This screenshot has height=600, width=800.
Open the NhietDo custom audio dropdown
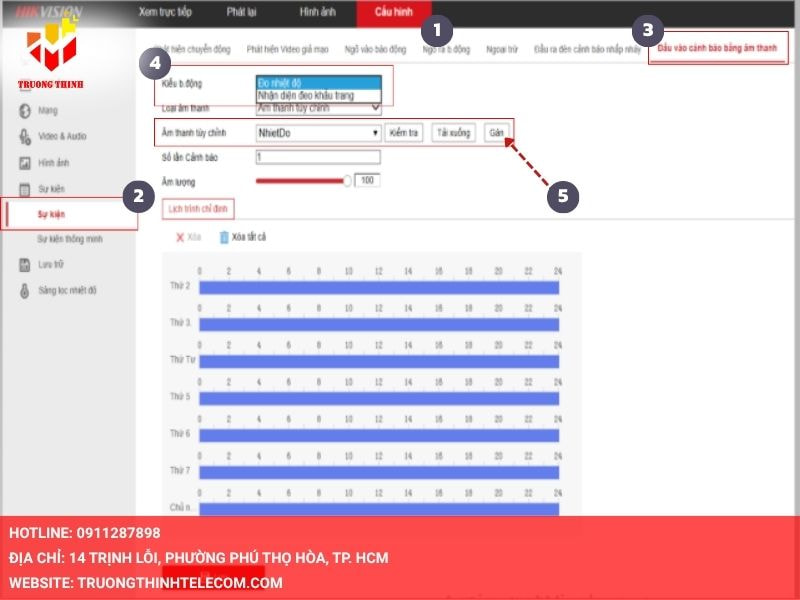318,132
